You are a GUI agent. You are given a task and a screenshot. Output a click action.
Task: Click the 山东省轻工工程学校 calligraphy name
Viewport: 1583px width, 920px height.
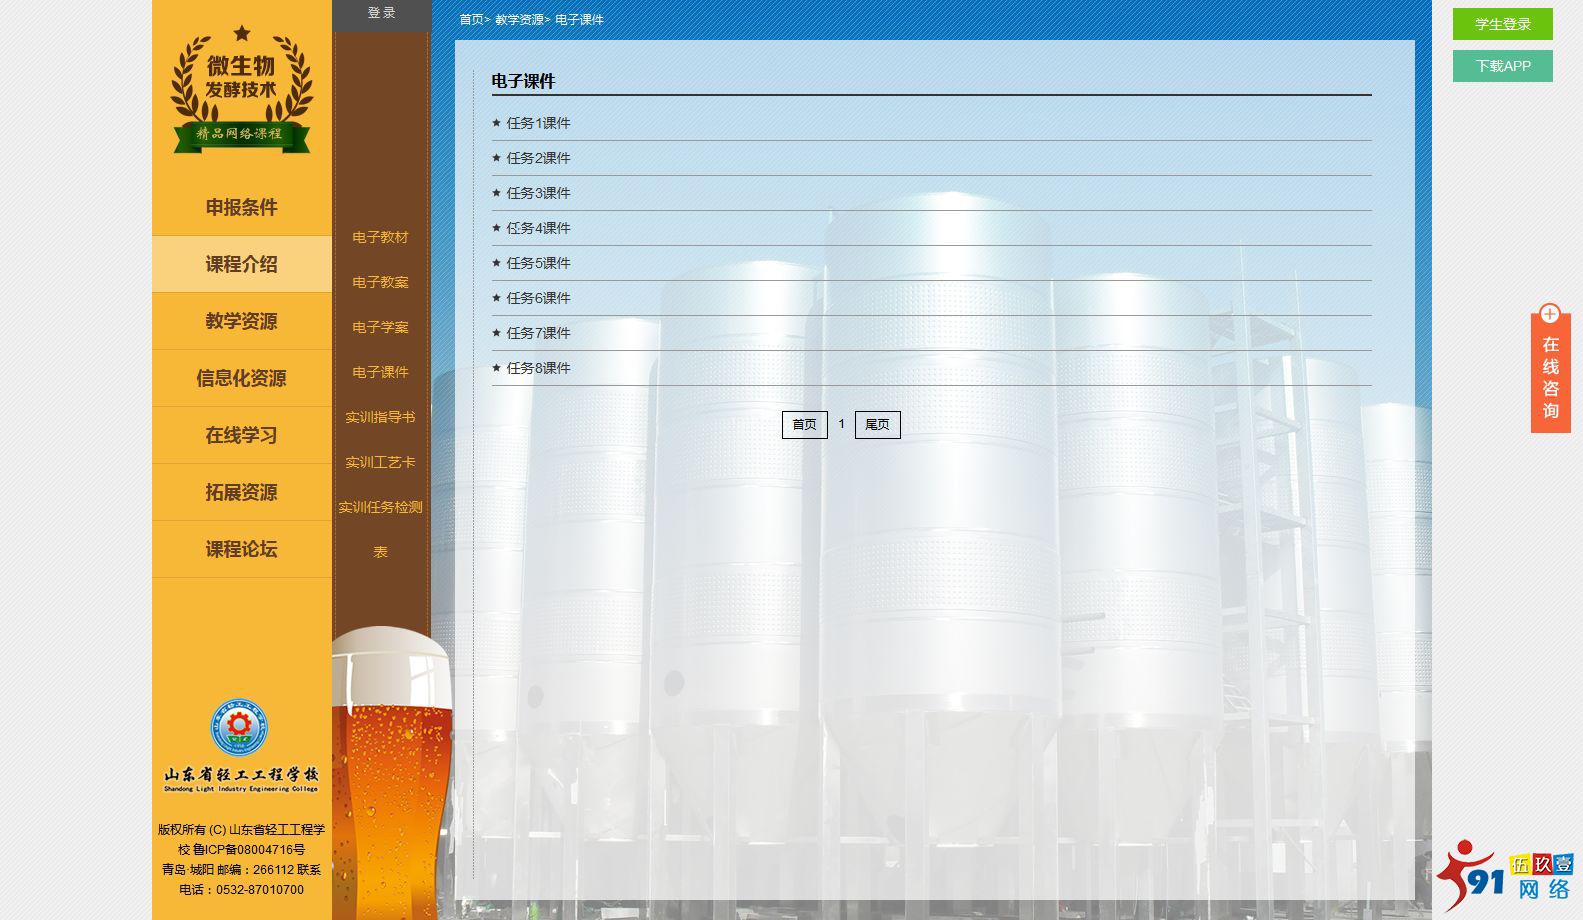click(241, 775)
